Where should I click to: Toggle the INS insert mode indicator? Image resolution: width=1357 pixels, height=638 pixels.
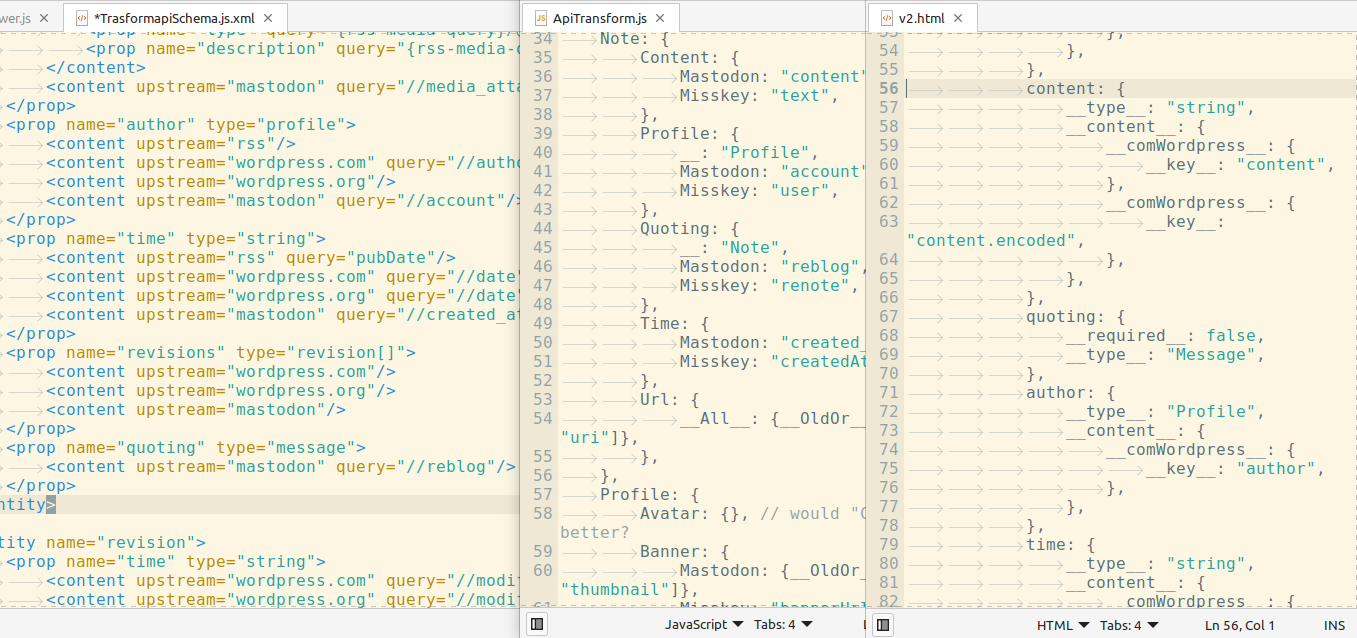pyautogui.click(x=1334, y=625)
